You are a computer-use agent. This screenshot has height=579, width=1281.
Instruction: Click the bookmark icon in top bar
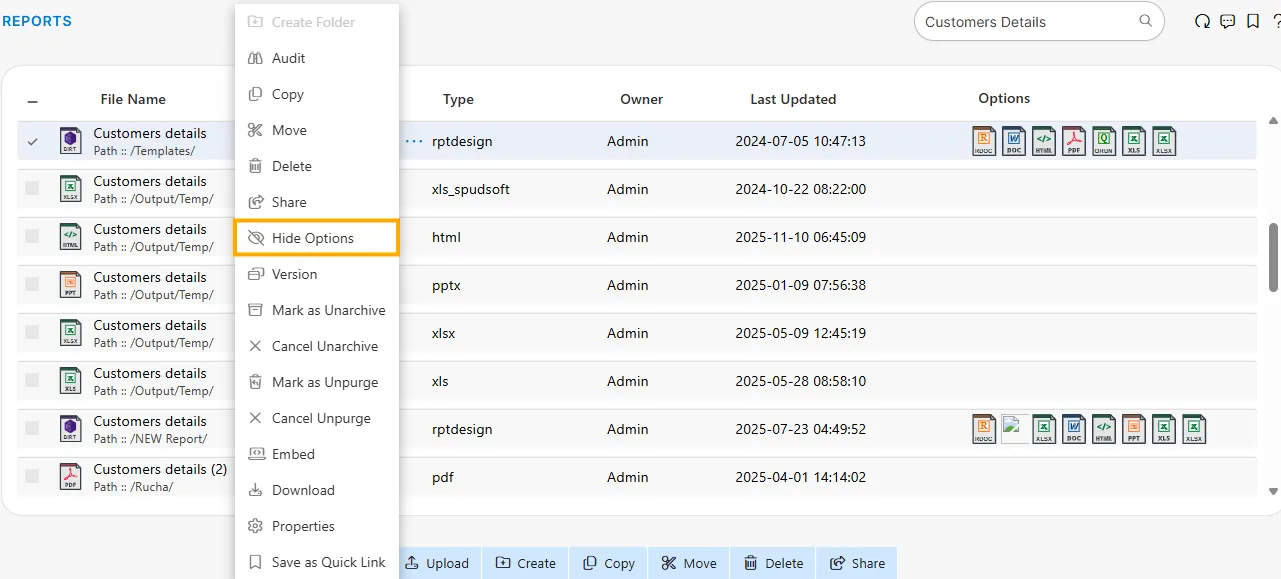point(1253,22)
